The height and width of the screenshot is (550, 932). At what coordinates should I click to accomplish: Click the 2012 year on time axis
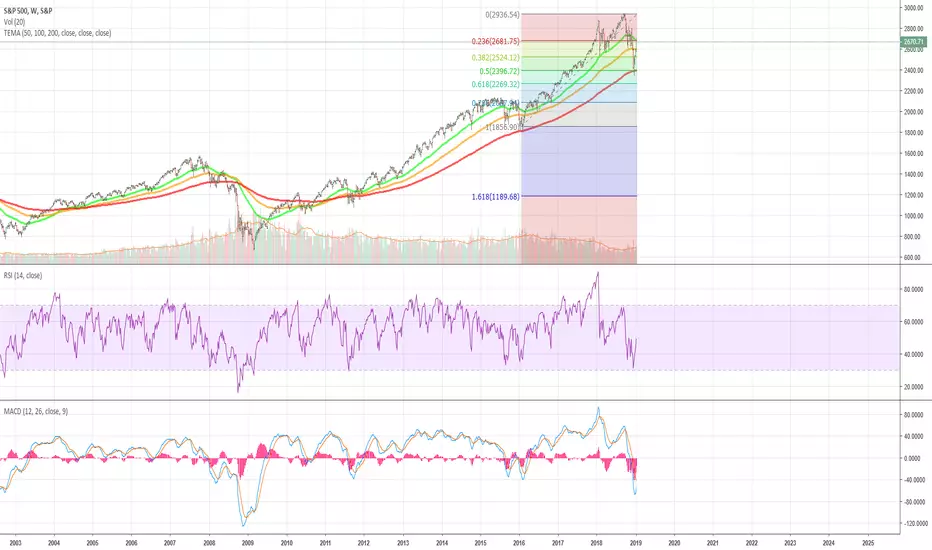(x=364, y=543)
